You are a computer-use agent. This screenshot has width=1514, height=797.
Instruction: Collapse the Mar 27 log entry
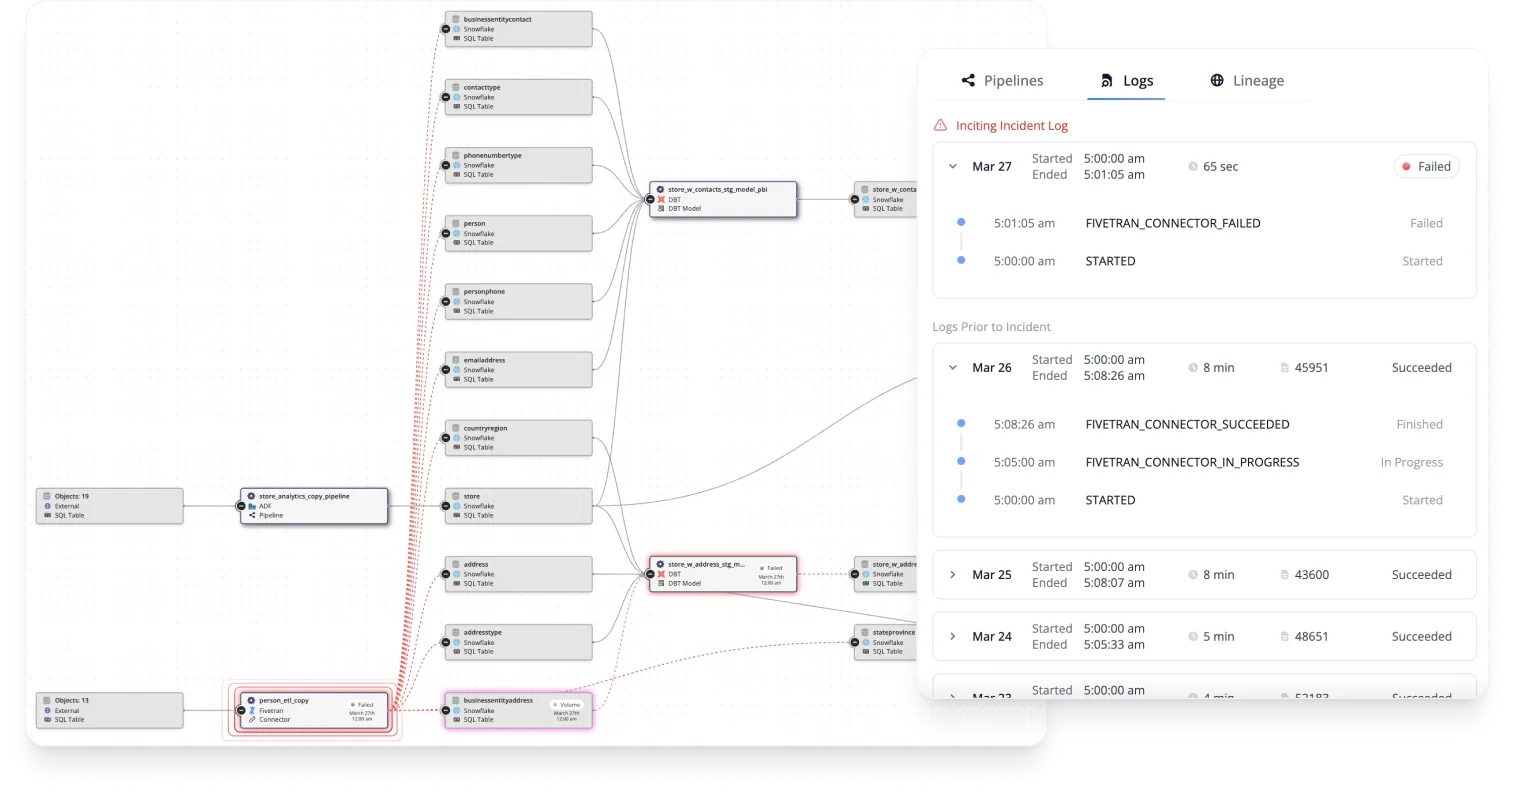pyautogui.click(x=953, y=167)
